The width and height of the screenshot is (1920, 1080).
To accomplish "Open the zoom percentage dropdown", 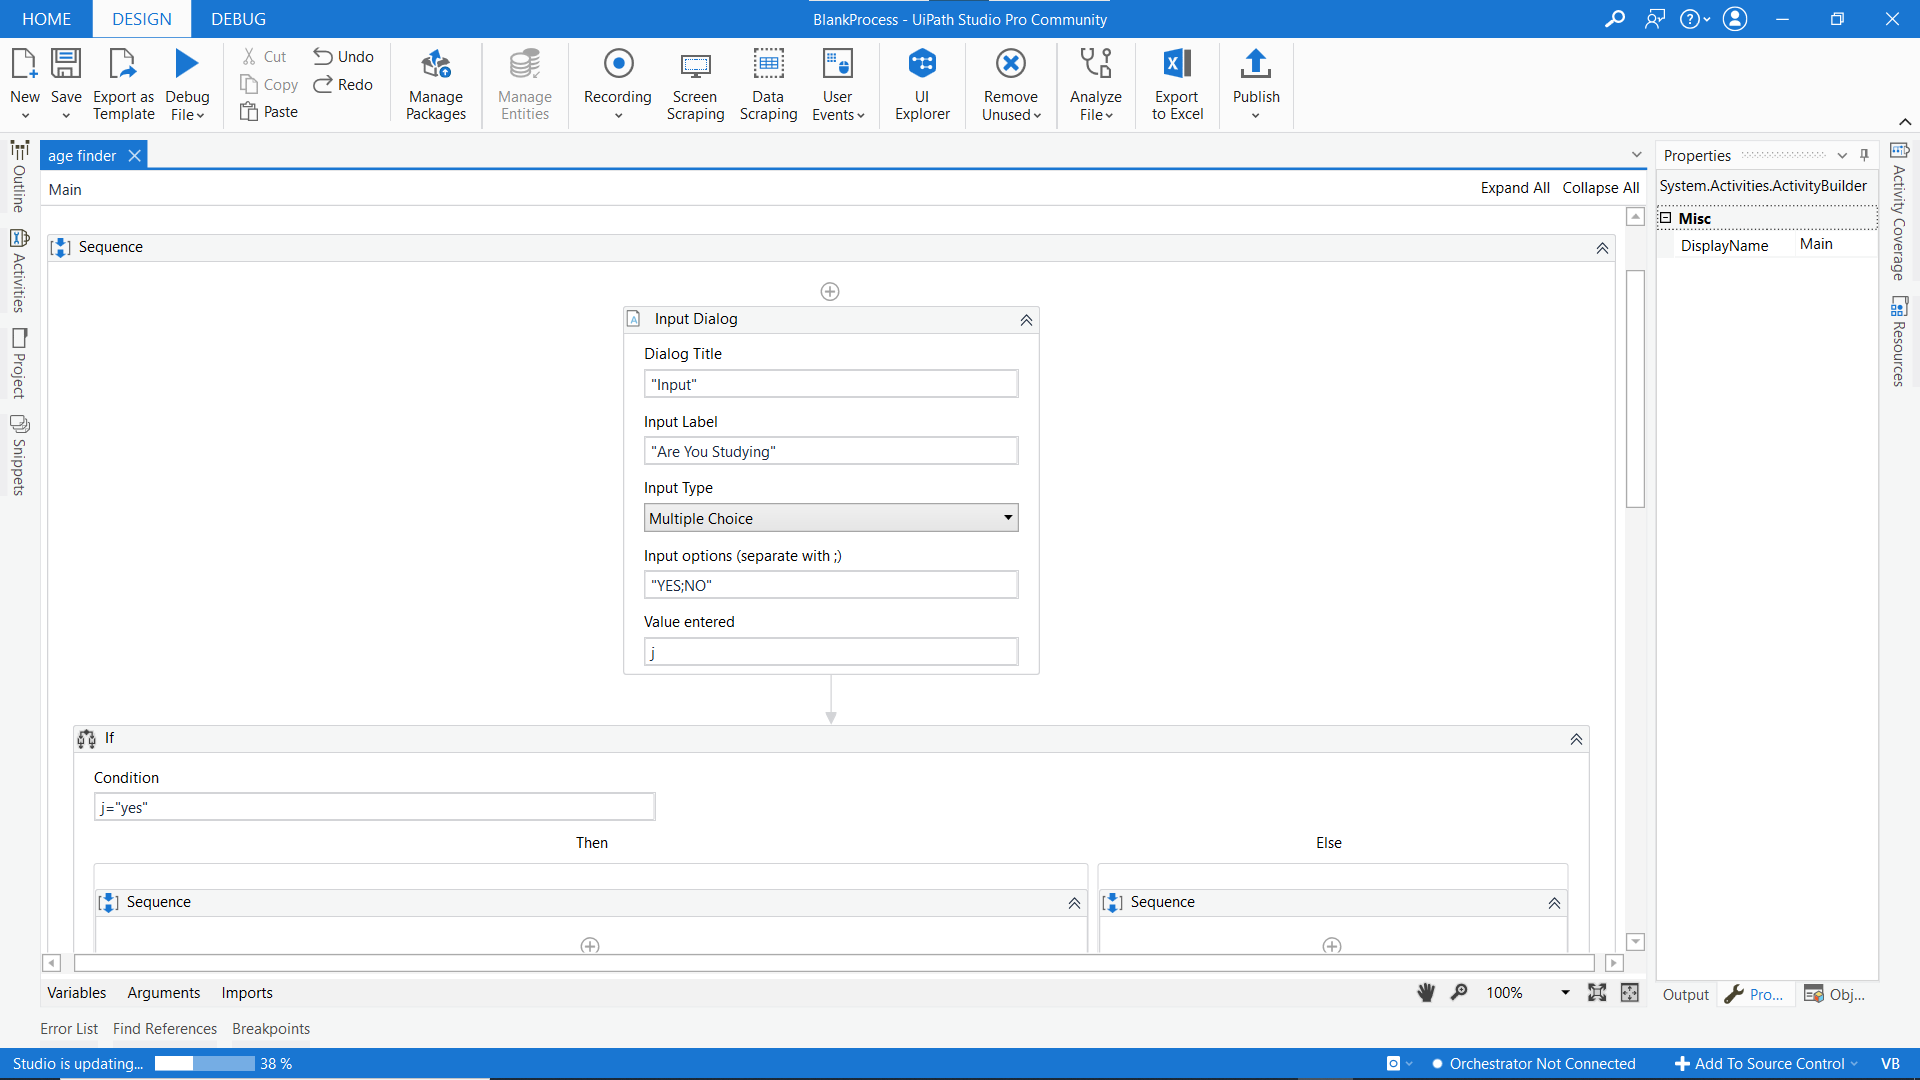I will coord(1565,993).
